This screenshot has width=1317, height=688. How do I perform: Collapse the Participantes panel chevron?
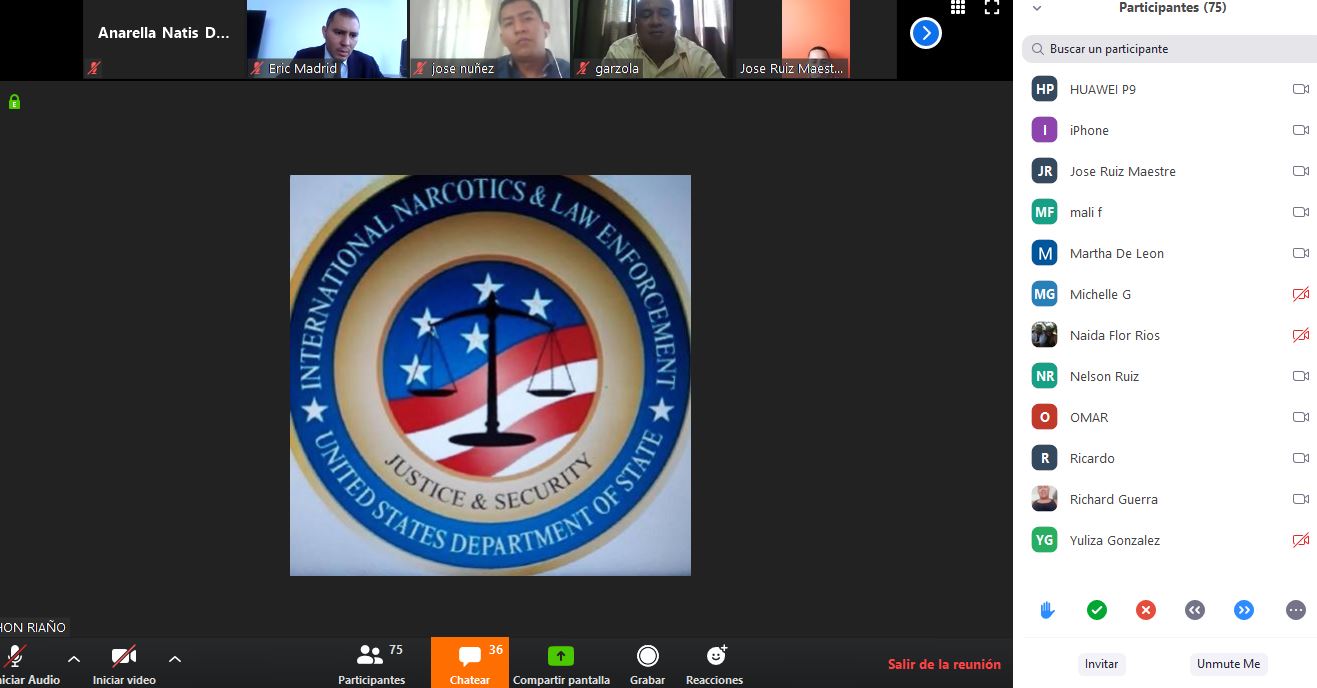click(x=1037, y=8)
